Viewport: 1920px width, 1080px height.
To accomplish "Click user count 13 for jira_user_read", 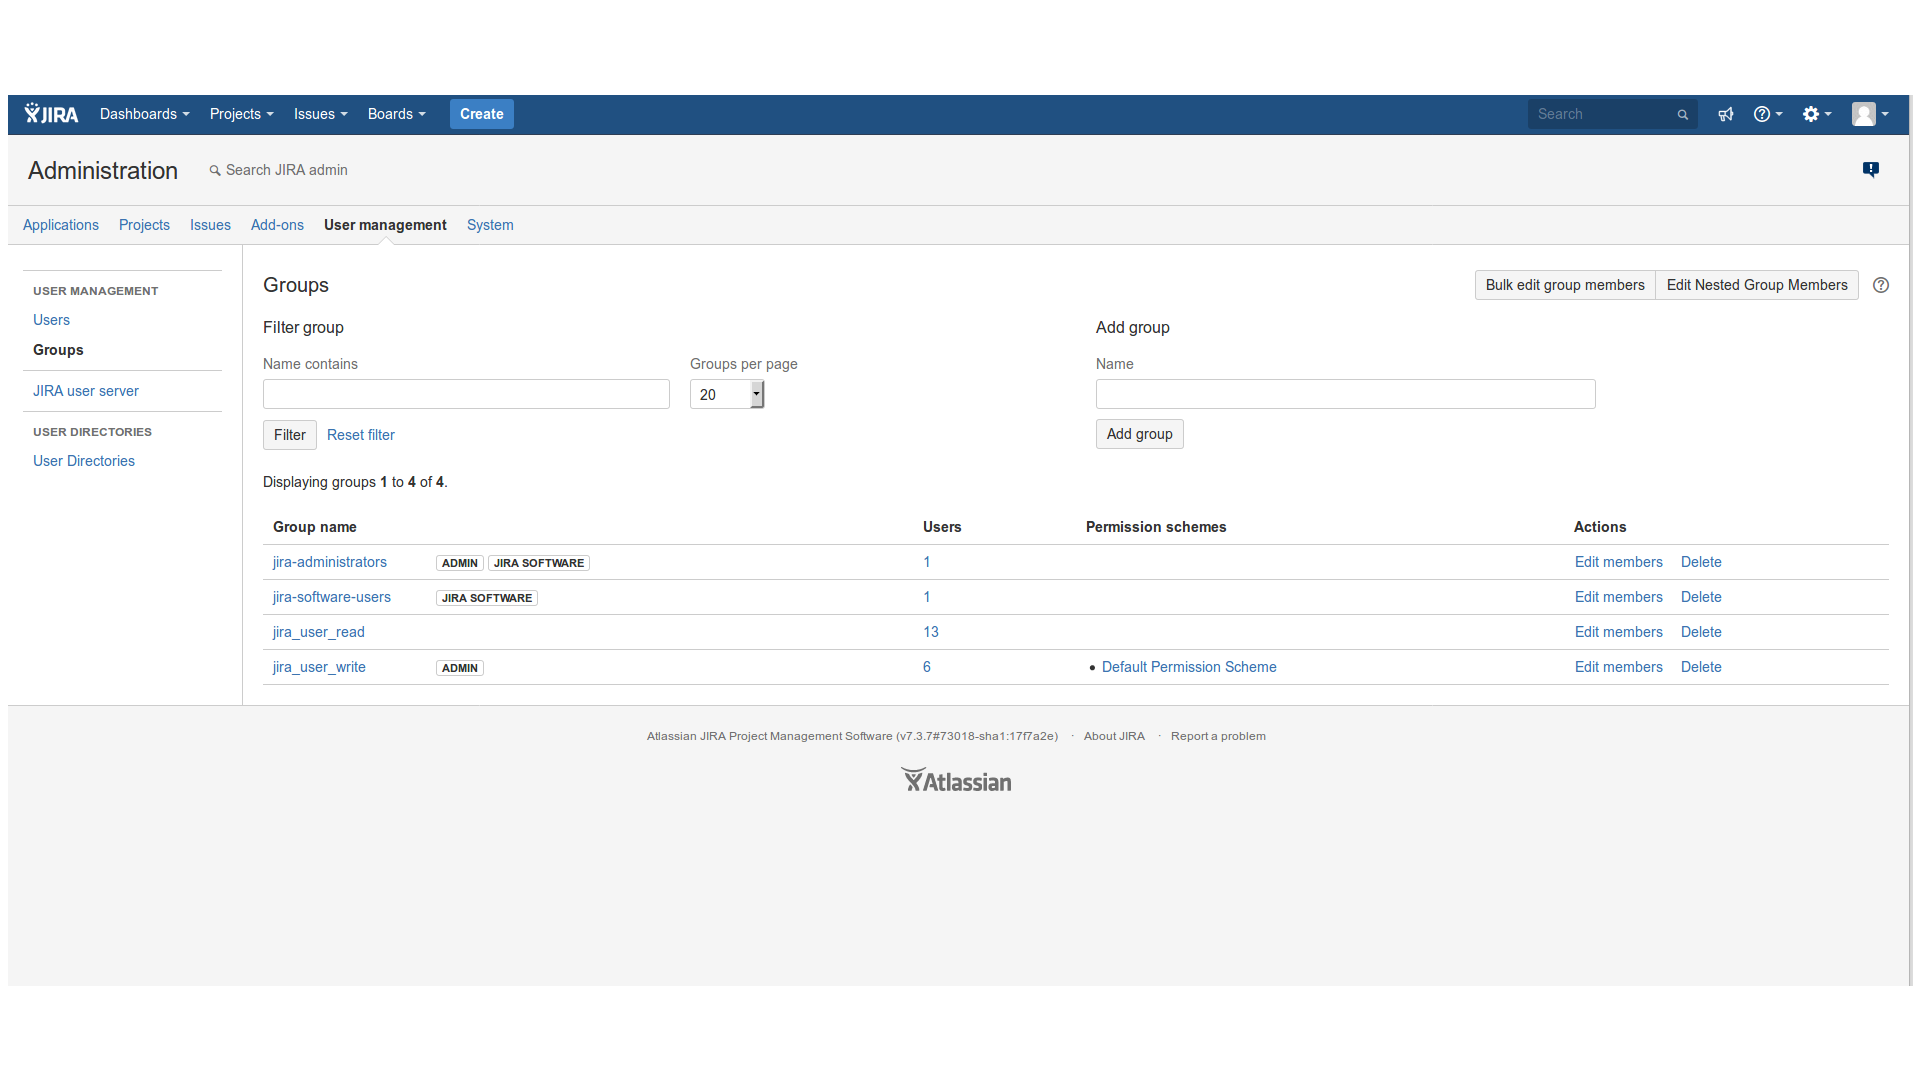I will pyautogui.click(x=931, y=632).
